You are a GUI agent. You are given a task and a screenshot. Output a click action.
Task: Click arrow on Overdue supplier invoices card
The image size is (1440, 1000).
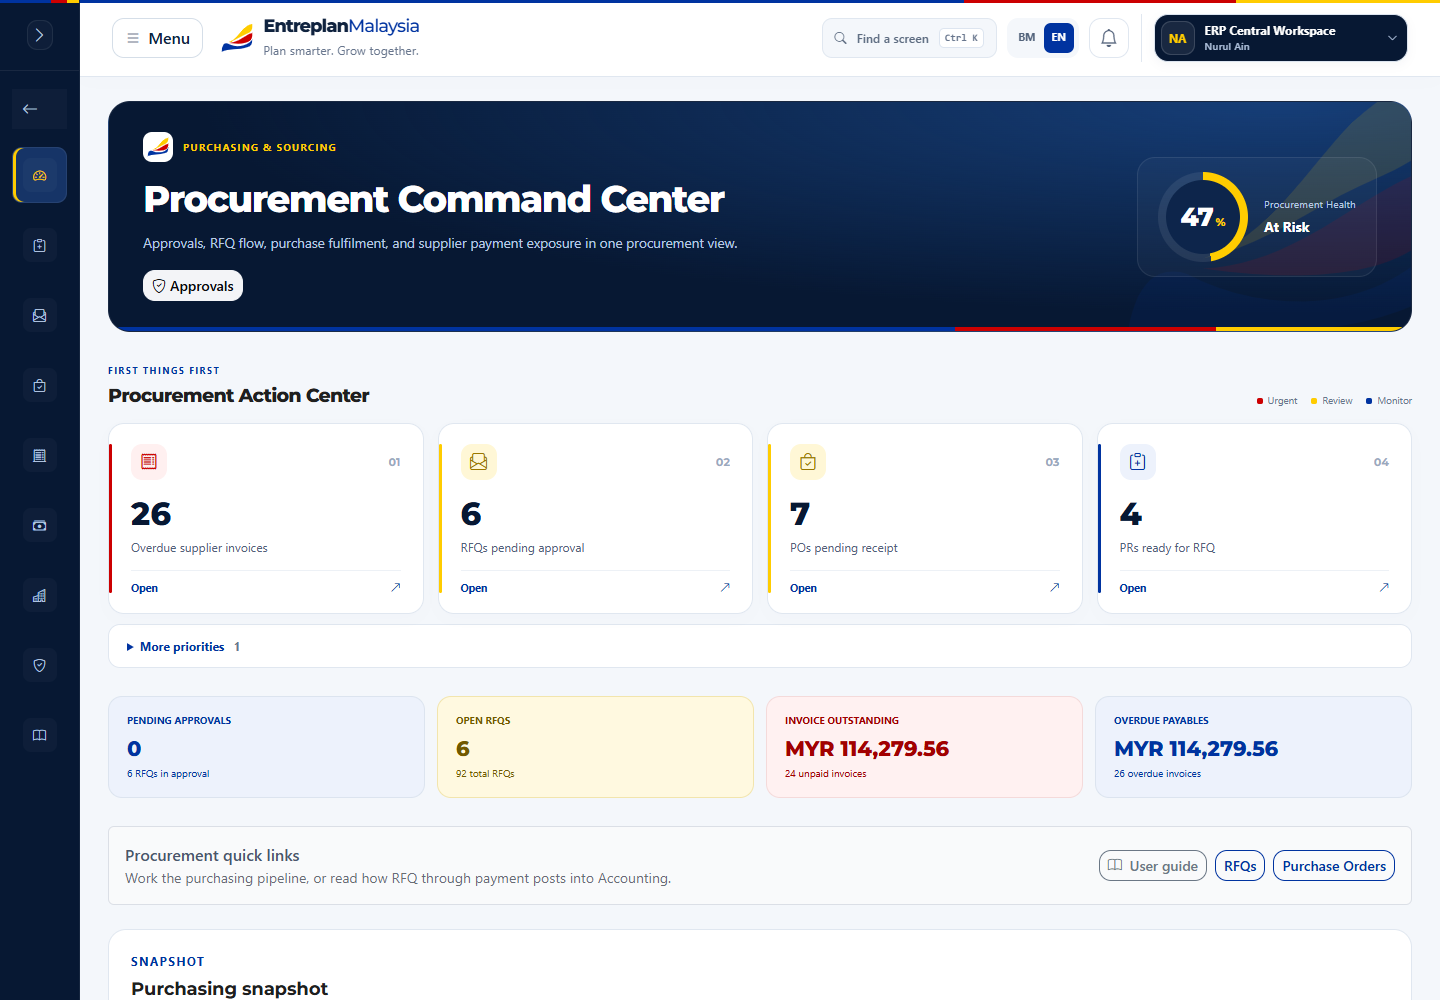pyautogui.click(x=396, y=587)
